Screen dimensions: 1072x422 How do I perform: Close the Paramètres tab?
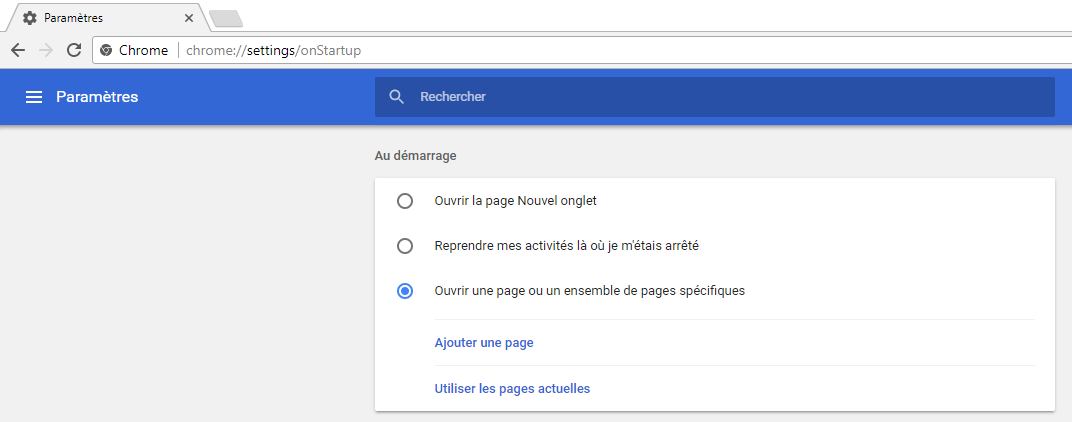click(x=189, y=18)
